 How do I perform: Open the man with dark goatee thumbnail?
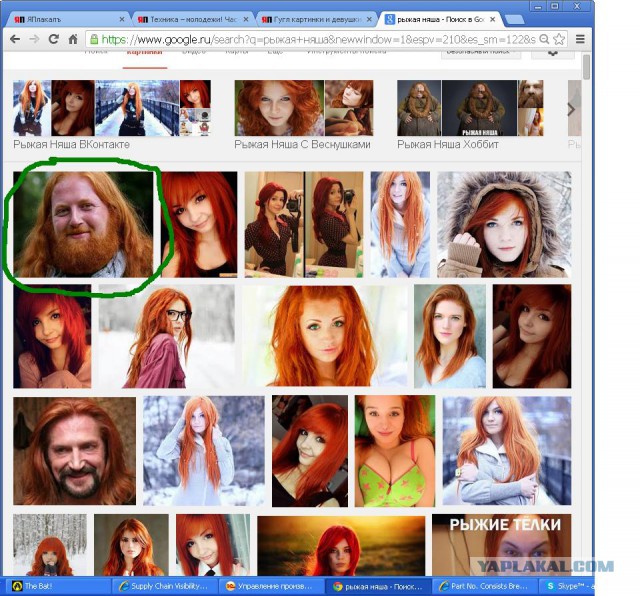pos(74,451)
